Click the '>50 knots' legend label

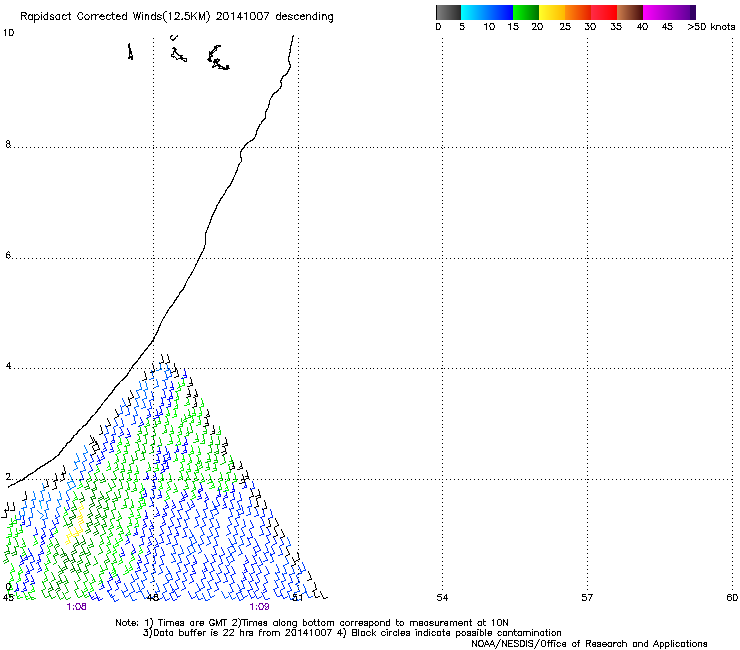tap(711, 27)
